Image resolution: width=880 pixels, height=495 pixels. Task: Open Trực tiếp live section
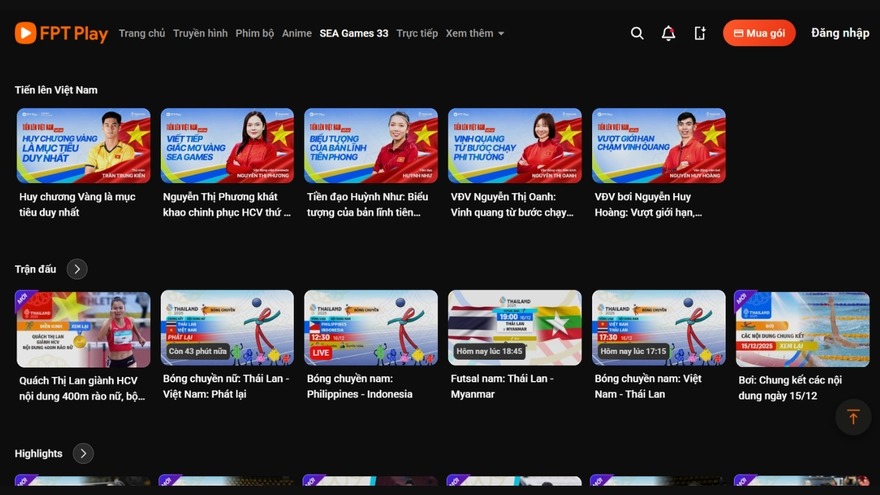tap(417, 33)
